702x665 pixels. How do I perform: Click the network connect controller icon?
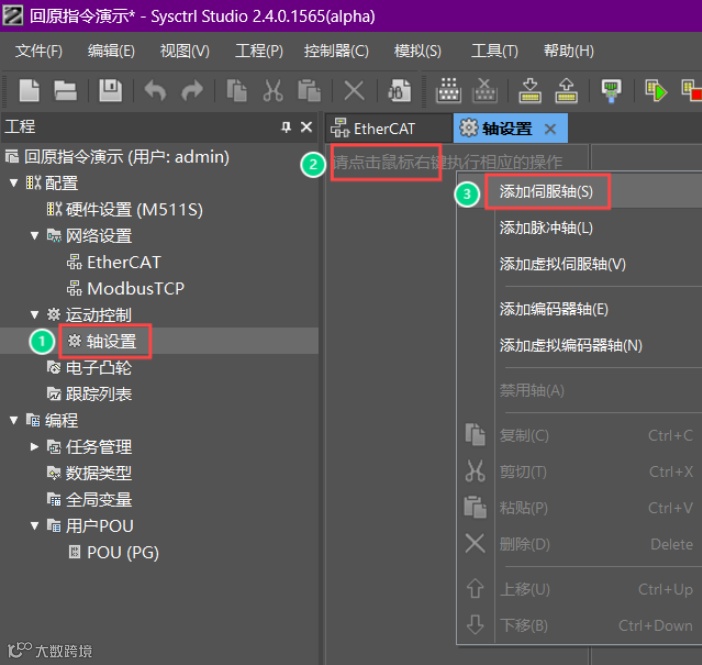(611, 91)
